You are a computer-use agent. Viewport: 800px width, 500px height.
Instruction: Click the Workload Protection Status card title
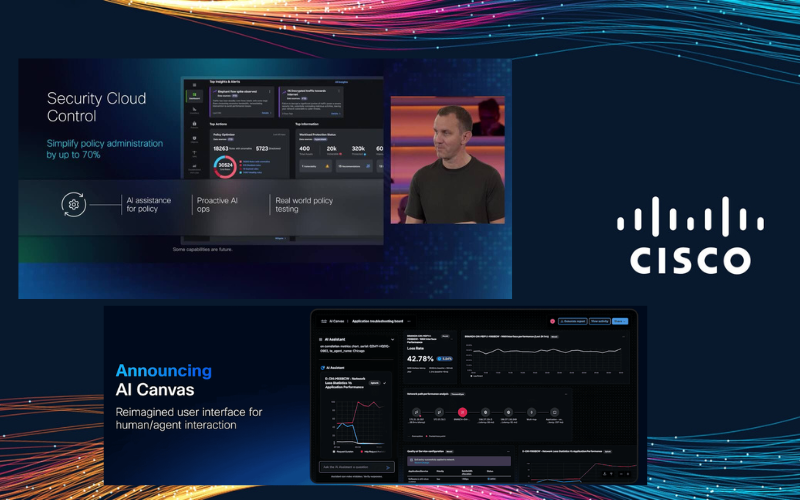tap(317, 135)
